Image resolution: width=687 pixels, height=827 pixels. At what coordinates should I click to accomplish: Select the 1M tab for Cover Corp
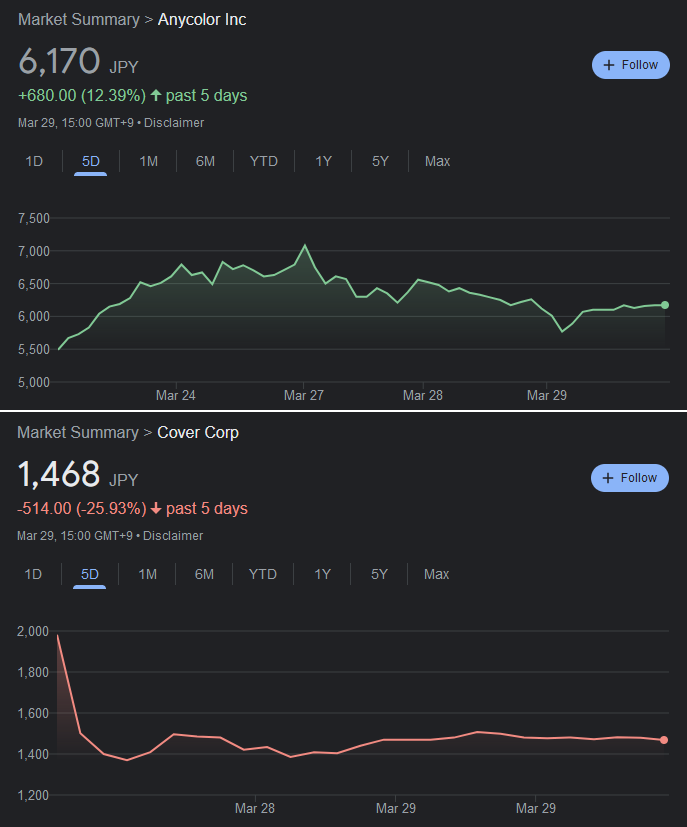click(x=147, y=574)
